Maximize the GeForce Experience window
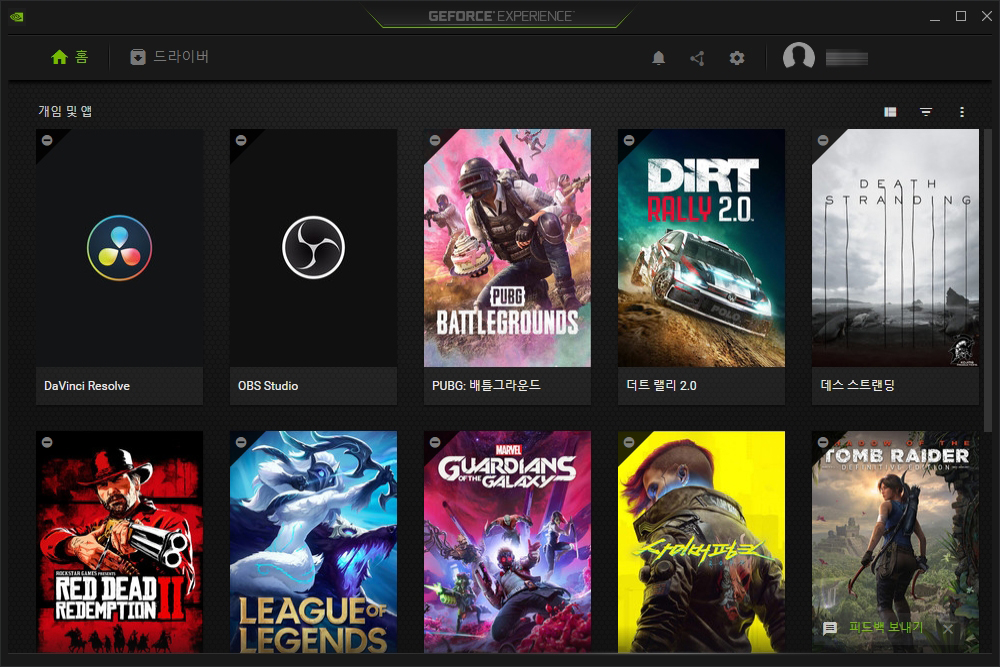The image size is (1000, 667). 960,16
